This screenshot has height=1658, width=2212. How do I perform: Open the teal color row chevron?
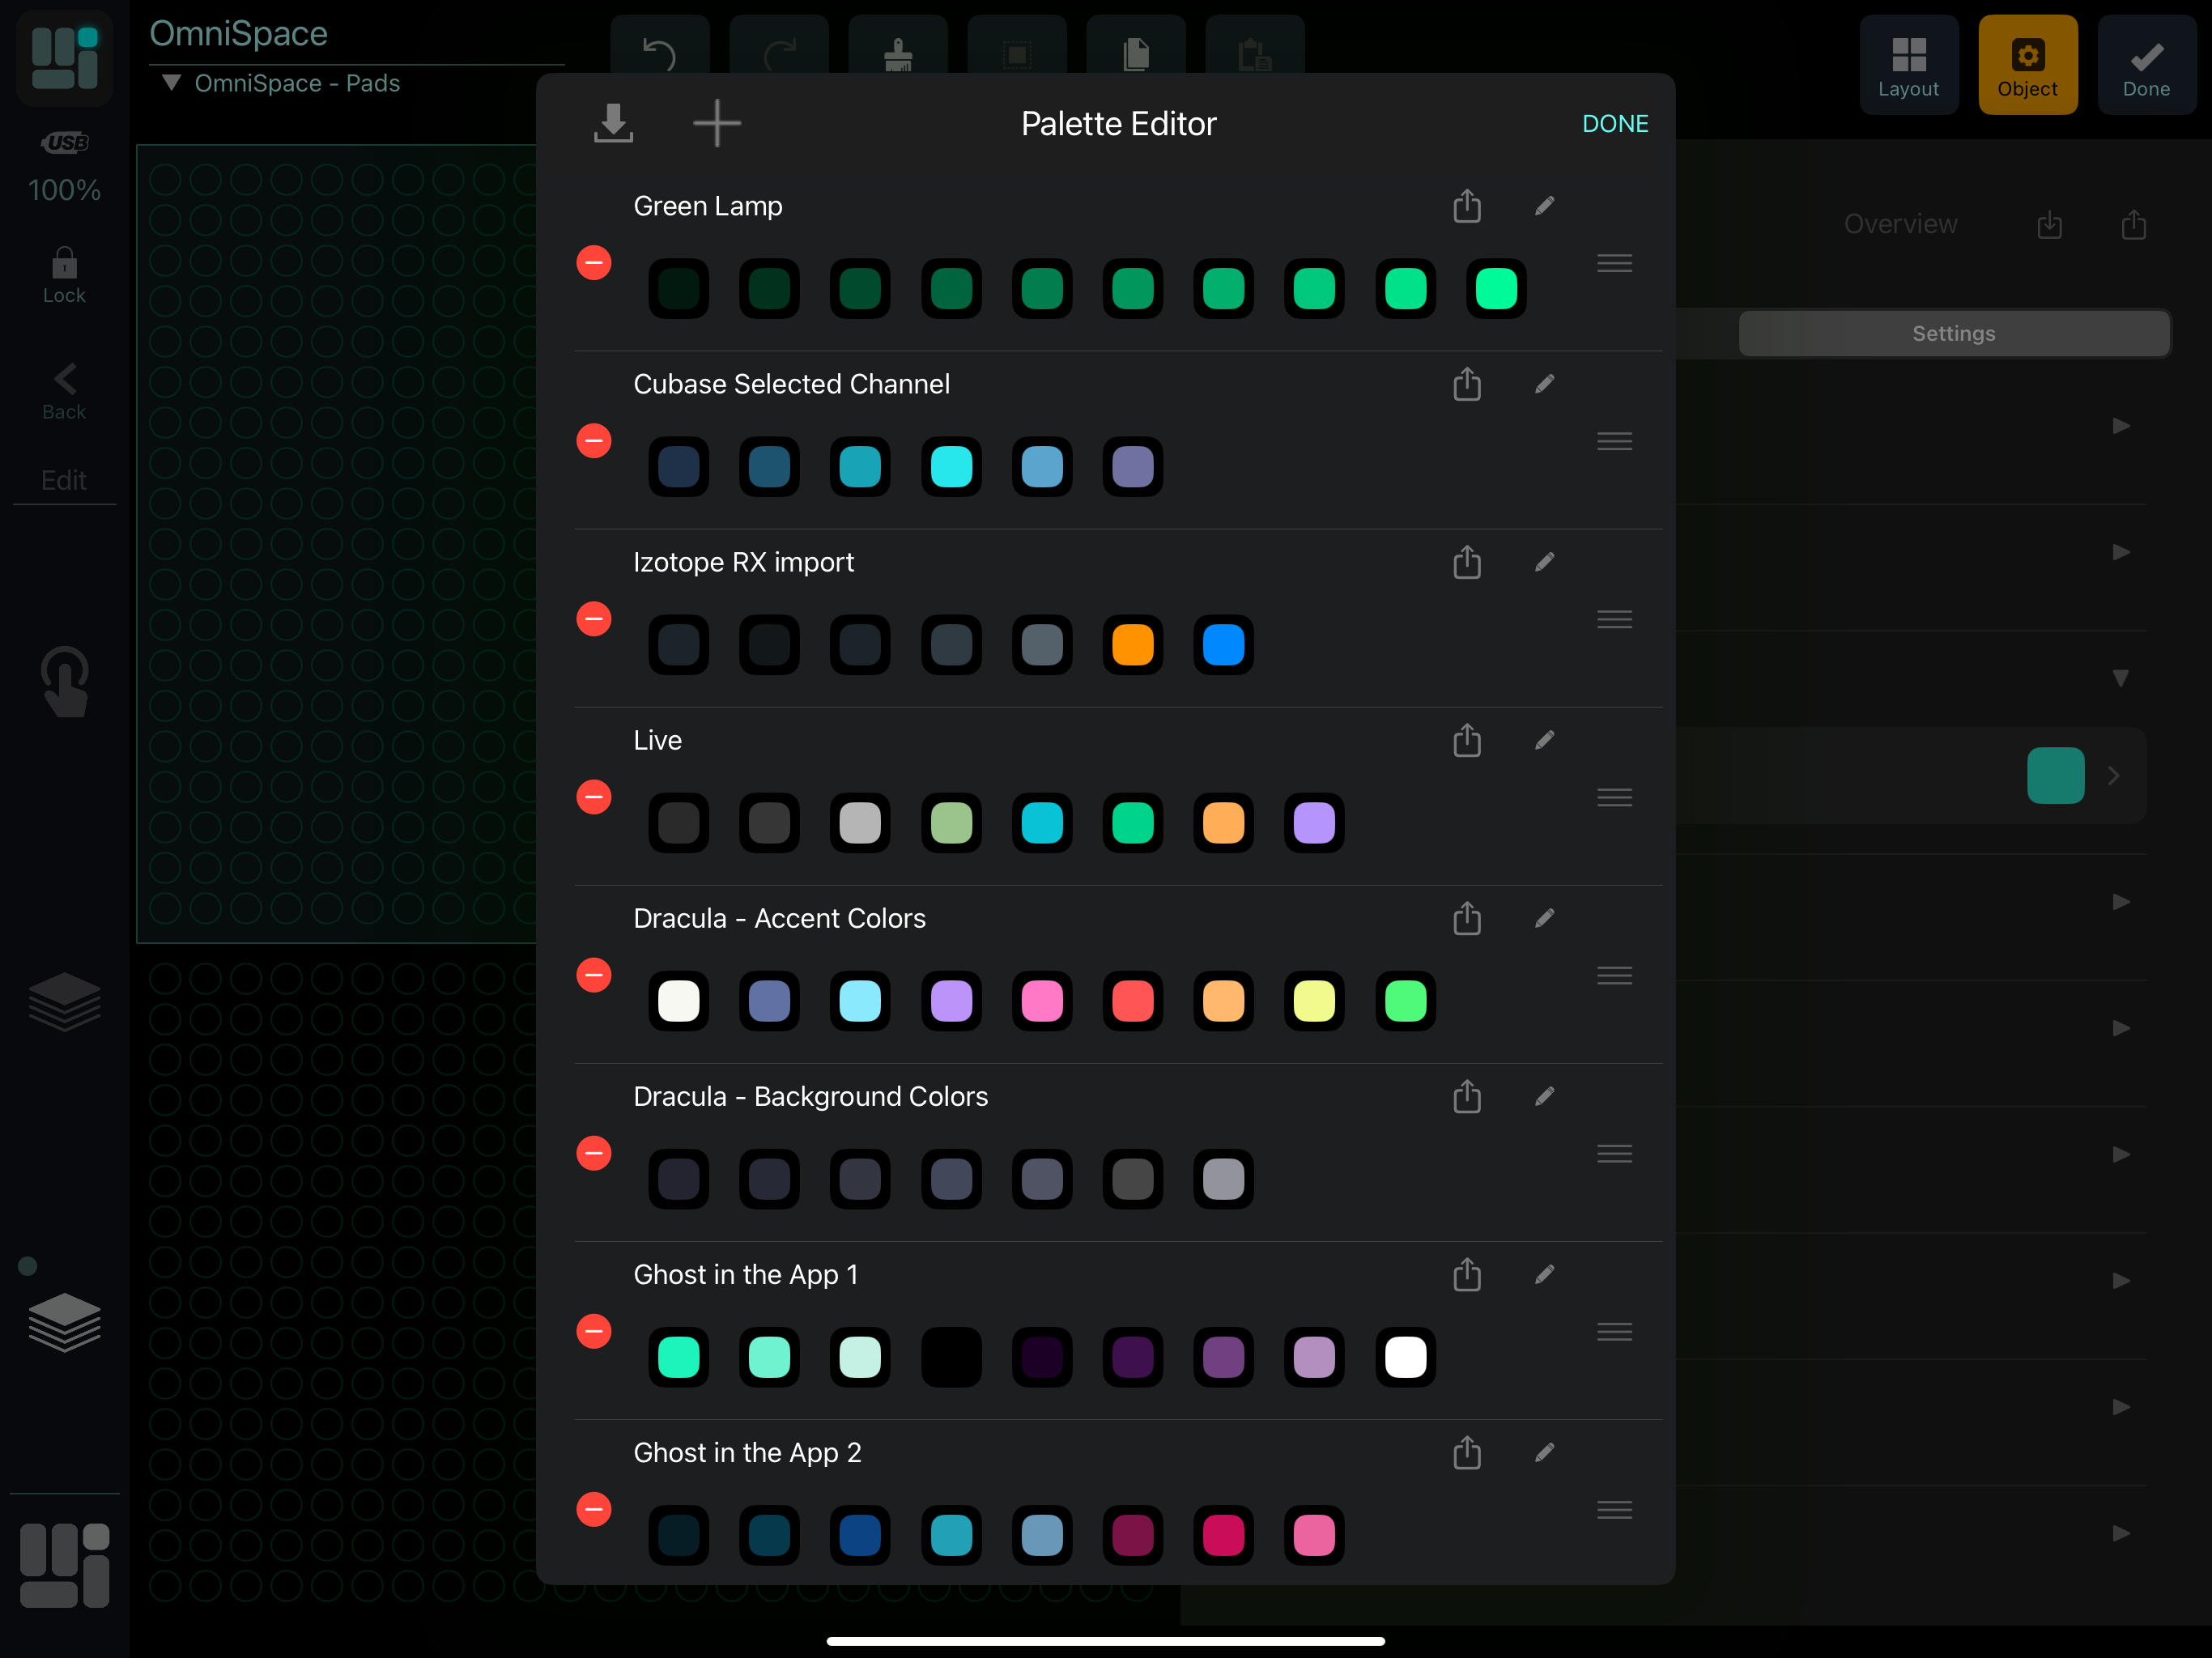point(2113,775)
